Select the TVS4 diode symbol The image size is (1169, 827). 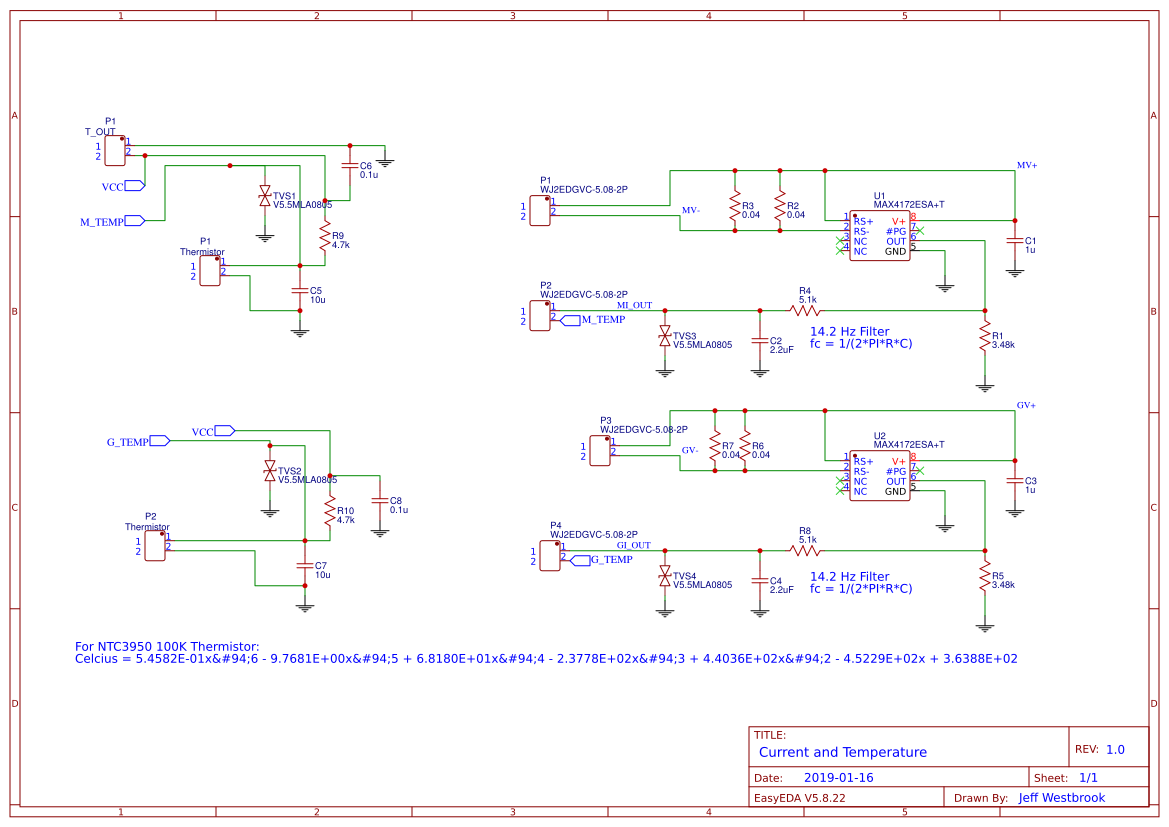coord(666,575)
